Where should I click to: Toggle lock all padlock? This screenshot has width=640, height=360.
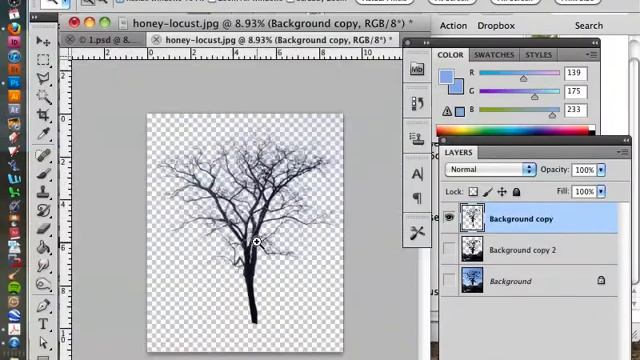(x=516, y=192)
